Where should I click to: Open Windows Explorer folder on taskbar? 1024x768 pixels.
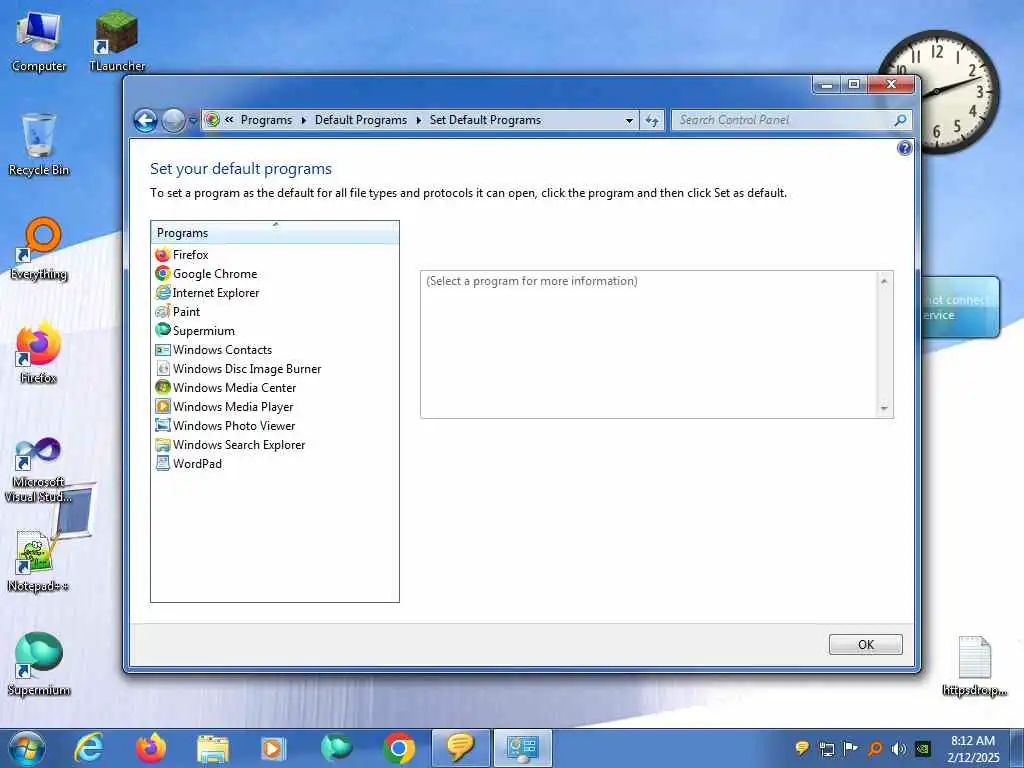tap(213, 748)
